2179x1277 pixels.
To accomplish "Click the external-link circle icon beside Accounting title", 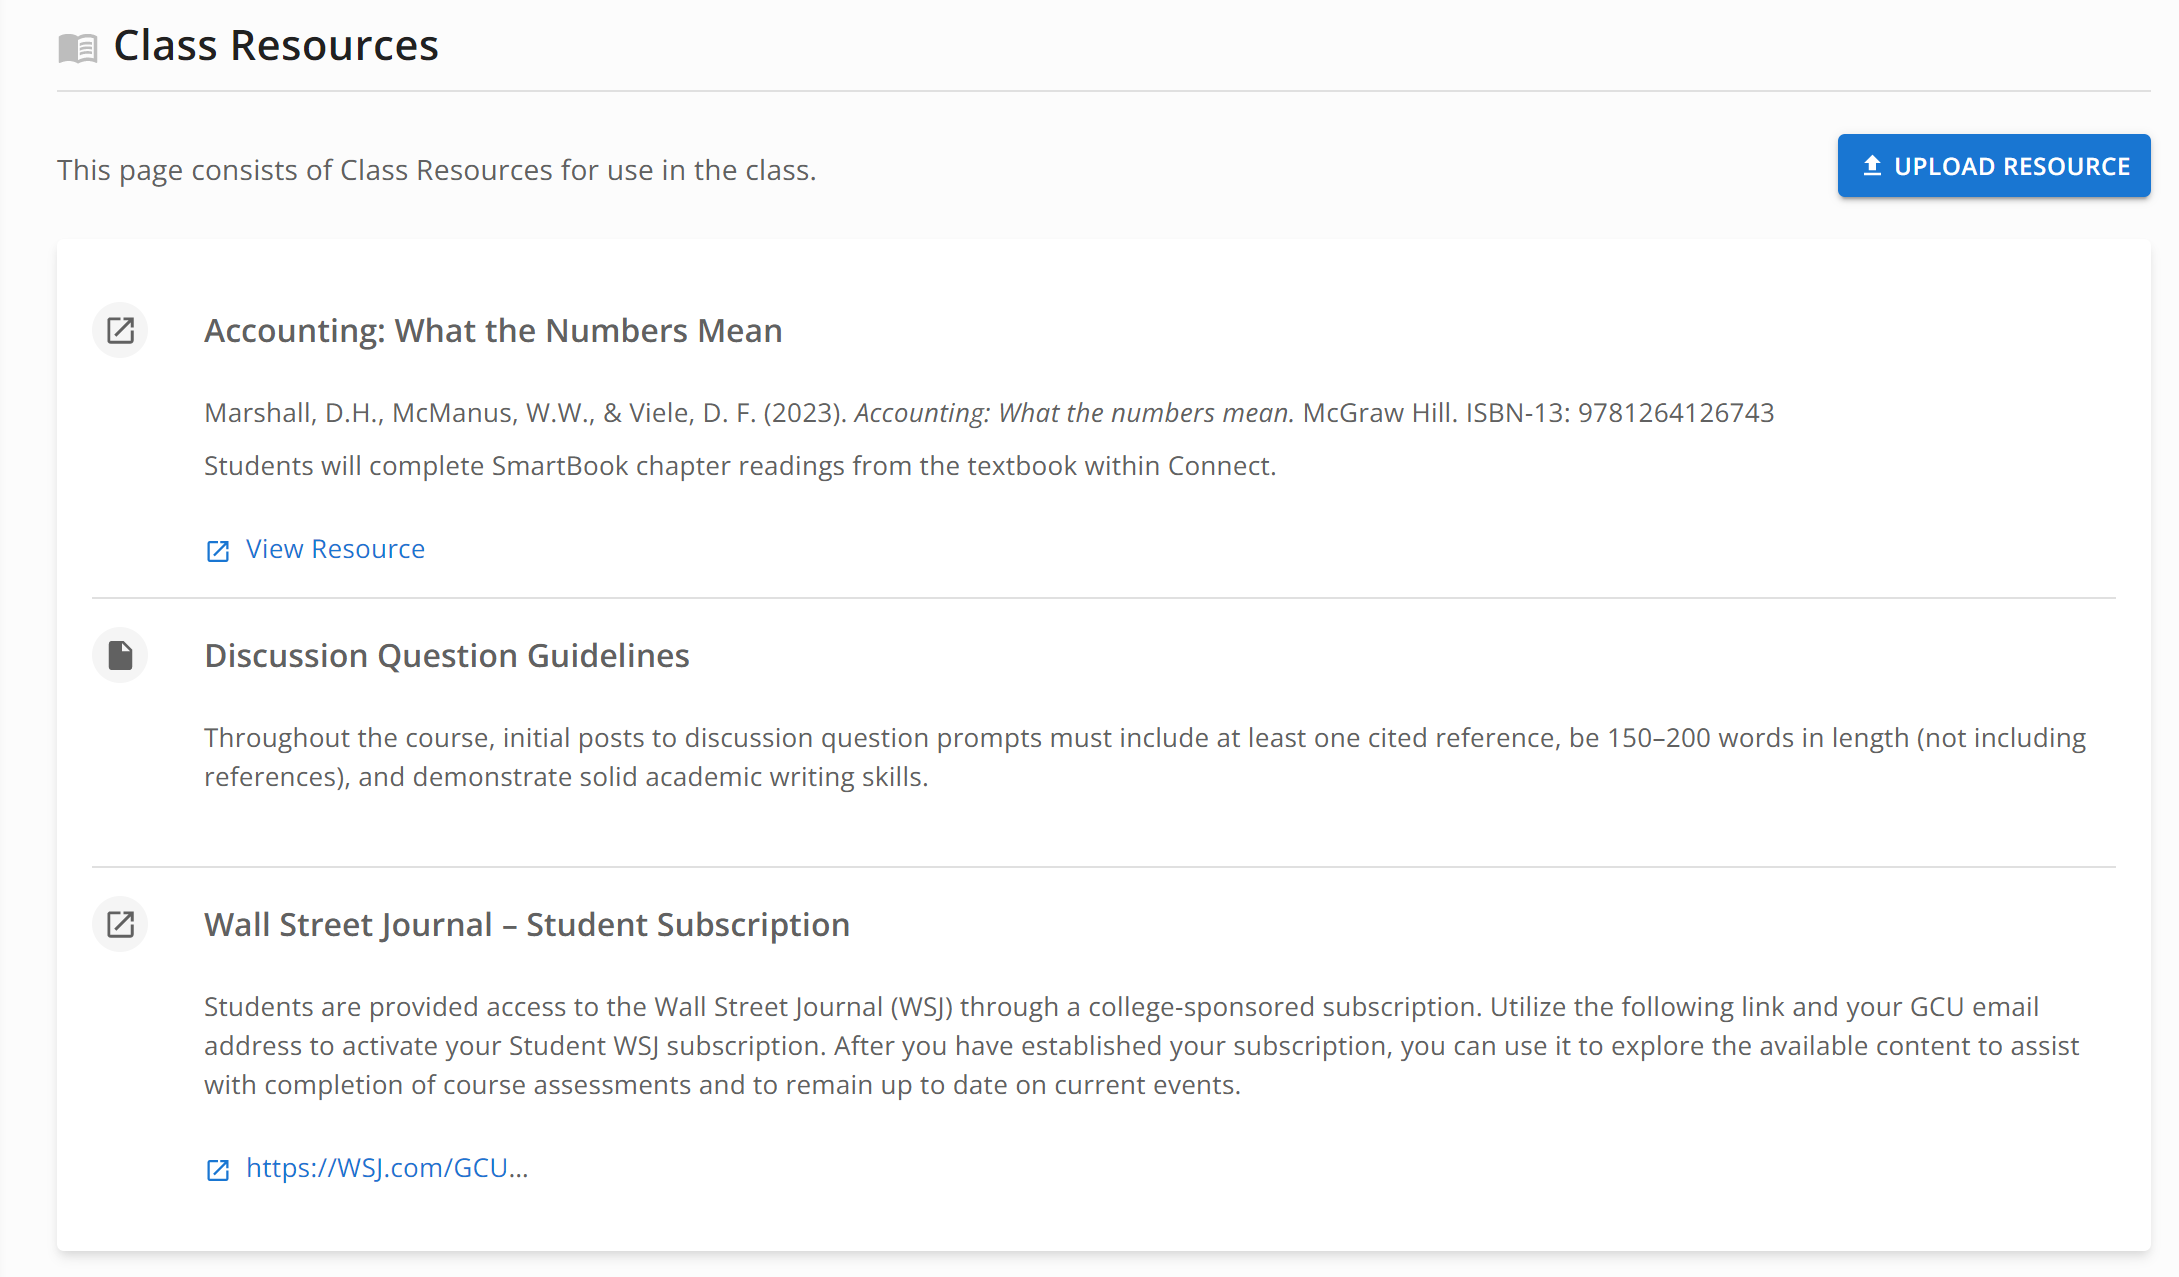I will point(120,330).
